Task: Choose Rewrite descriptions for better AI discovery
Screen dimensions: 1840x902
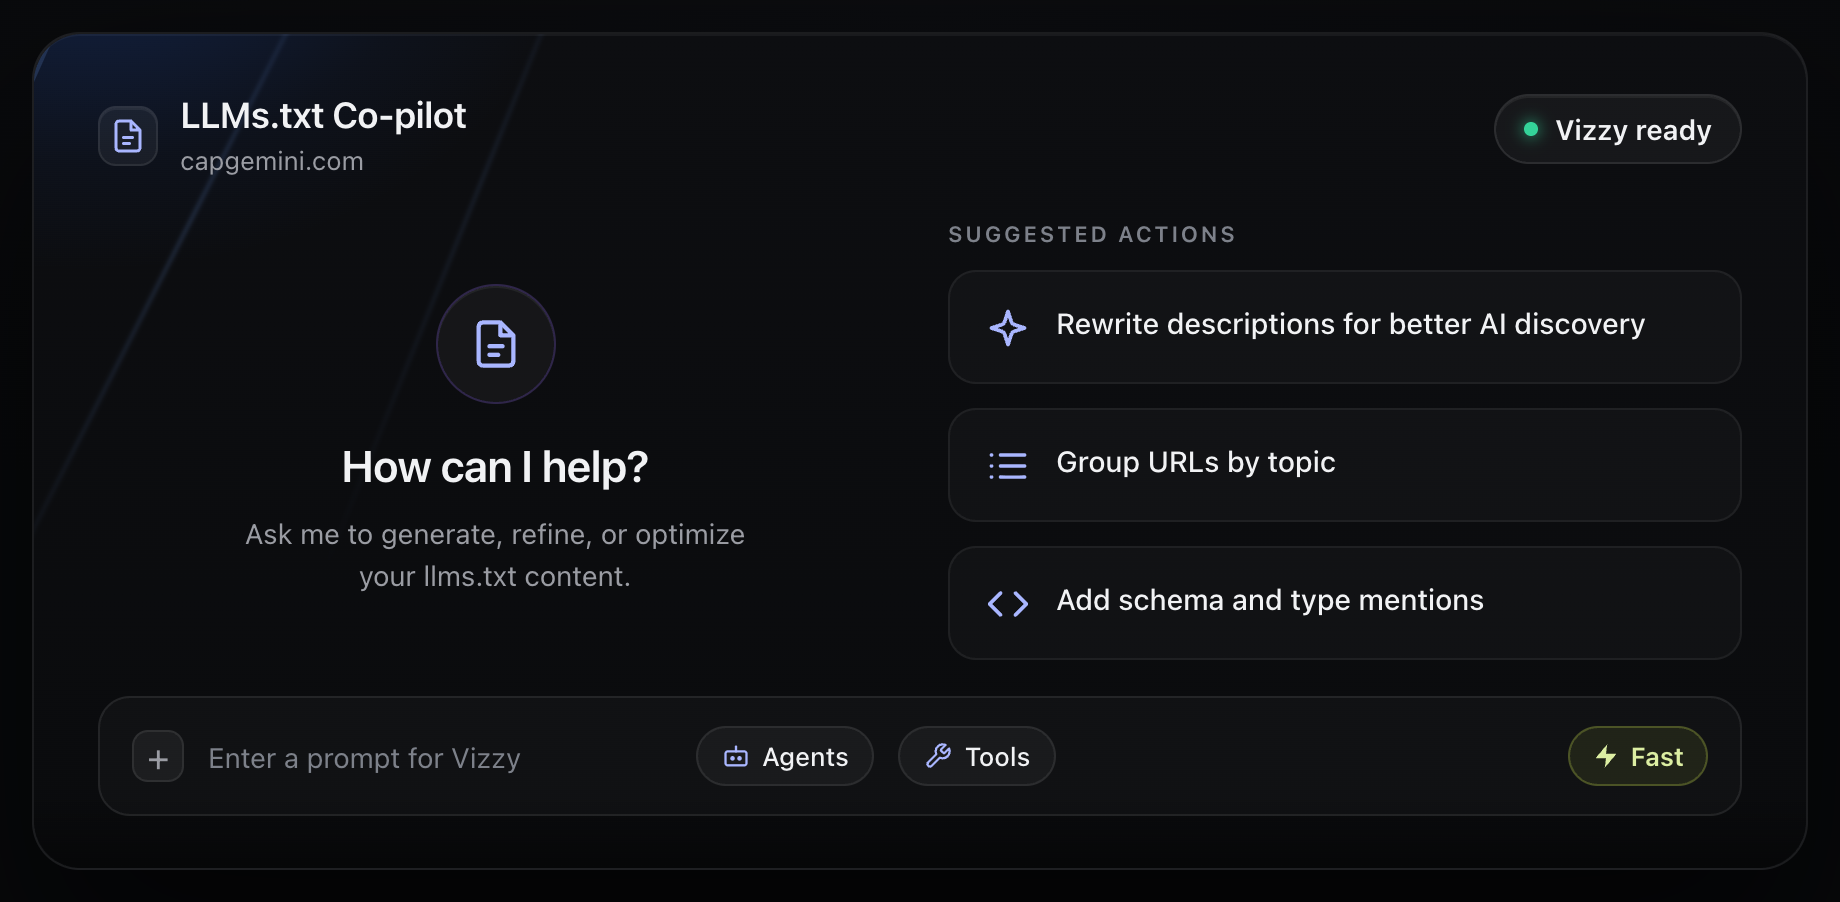Action: [1345, 327]
